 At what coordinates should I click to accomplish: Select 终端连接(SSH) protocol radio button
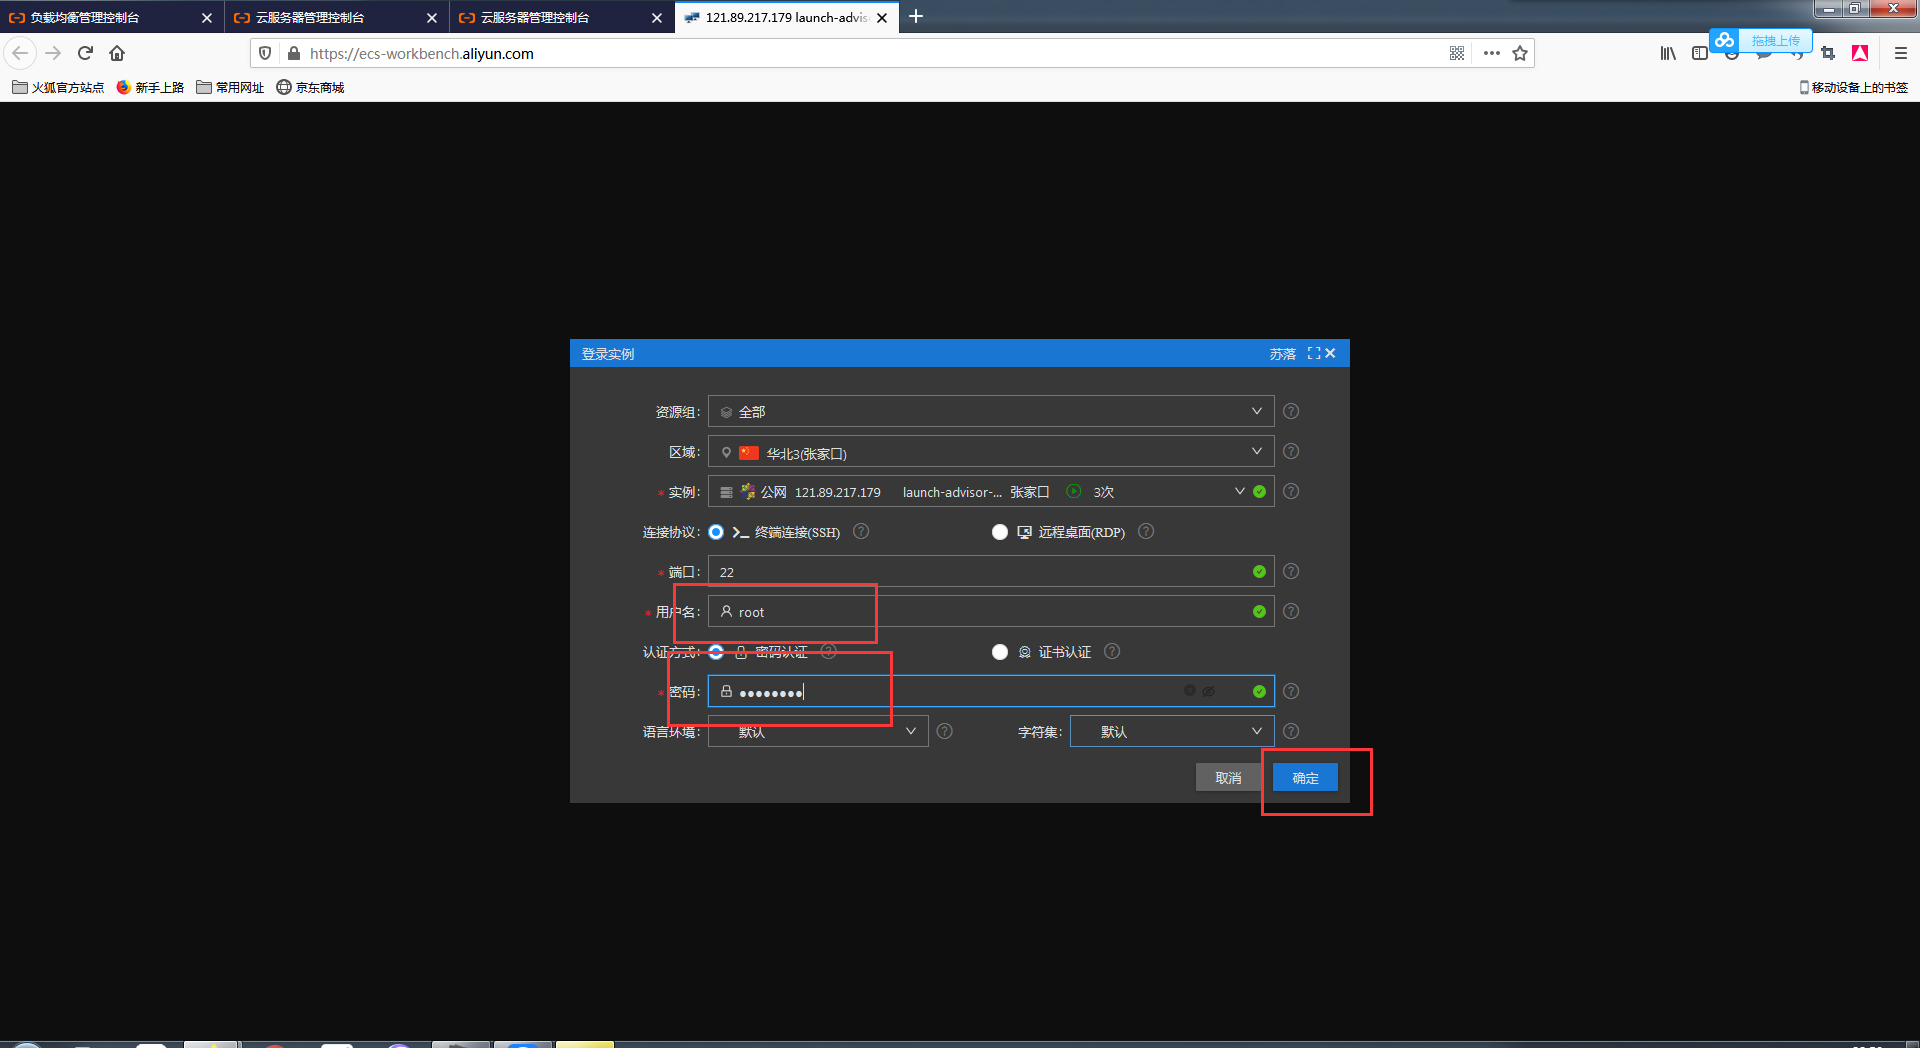716,532
